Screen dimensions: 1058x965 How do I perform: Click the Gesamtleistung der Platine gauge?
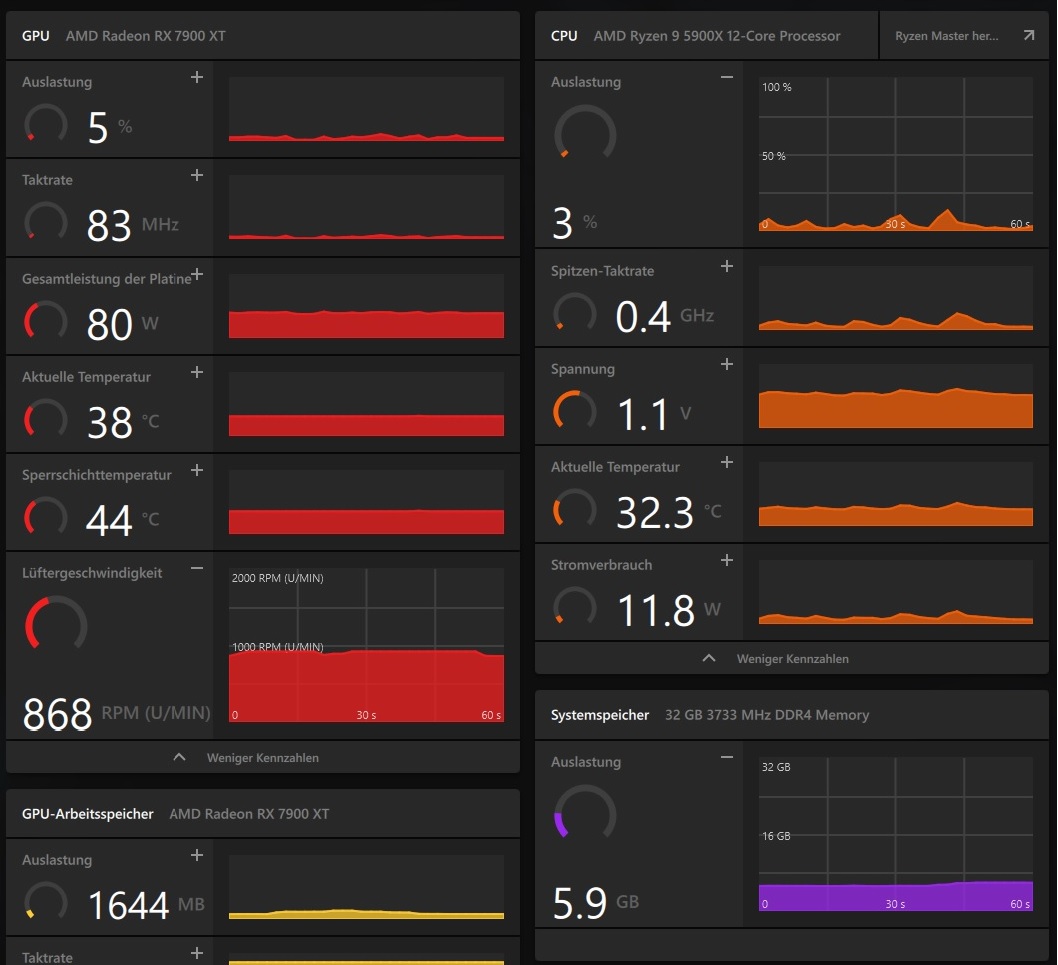[x=46, y=321]
